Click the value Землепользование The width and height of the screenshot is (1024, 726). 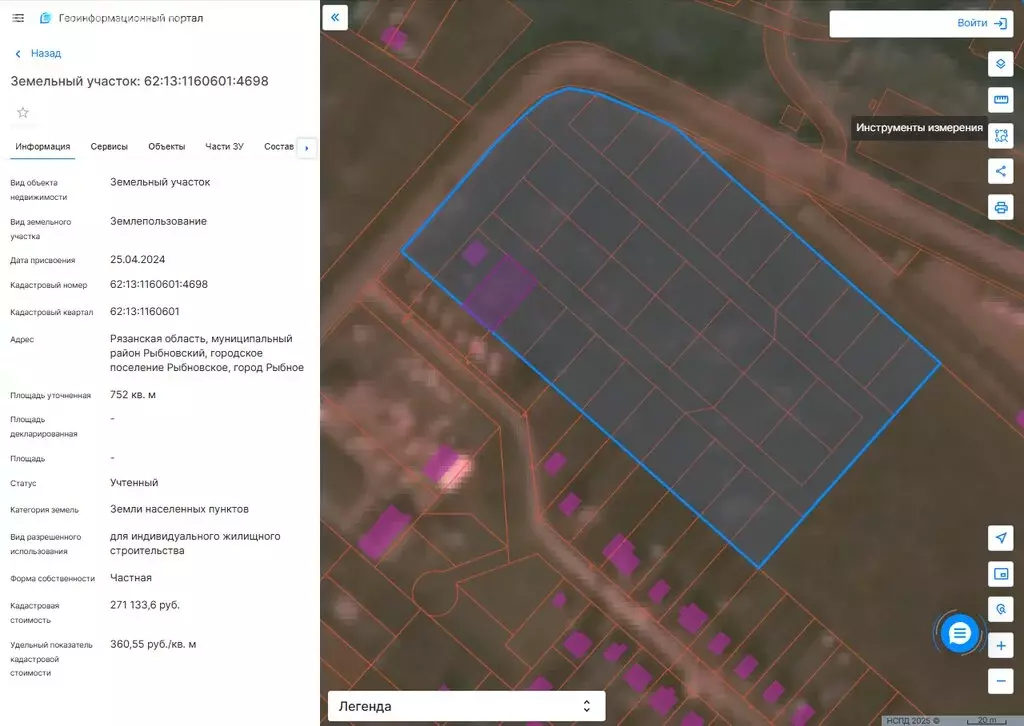[x=158, y=221]
